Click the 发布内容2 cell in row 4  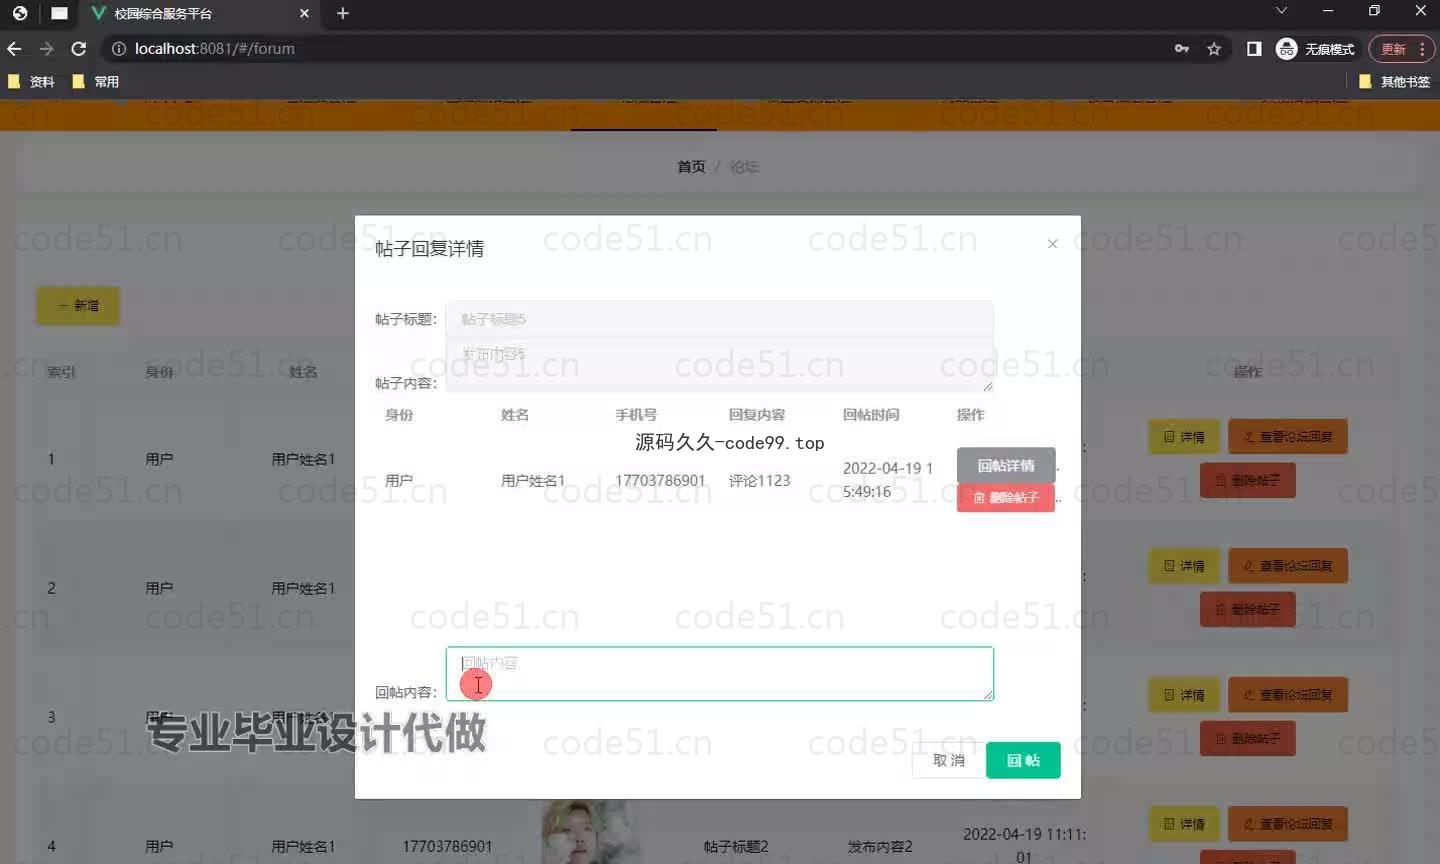click(x=880, y=847)
